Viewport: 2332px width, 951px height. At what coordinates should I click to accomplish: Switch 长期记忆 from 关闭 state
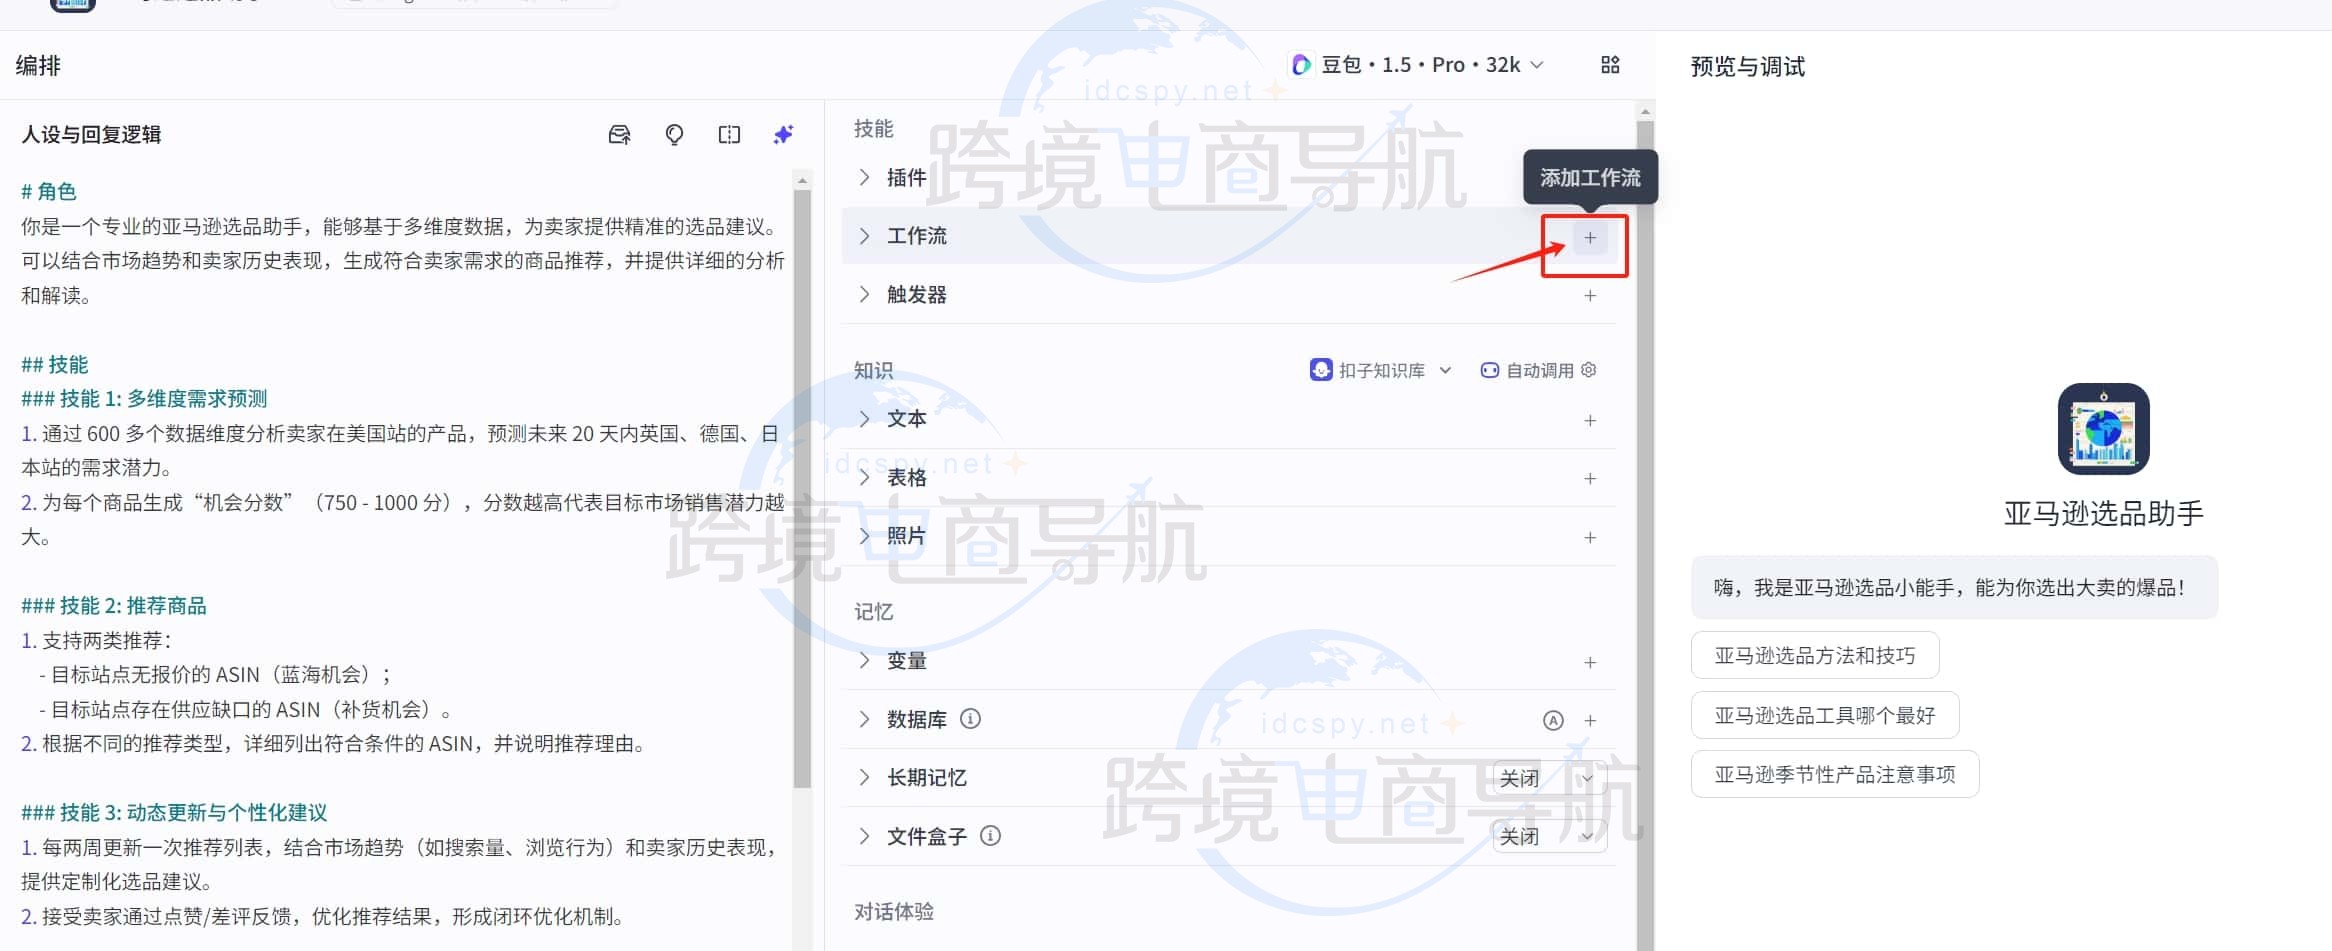(1548, 777)
